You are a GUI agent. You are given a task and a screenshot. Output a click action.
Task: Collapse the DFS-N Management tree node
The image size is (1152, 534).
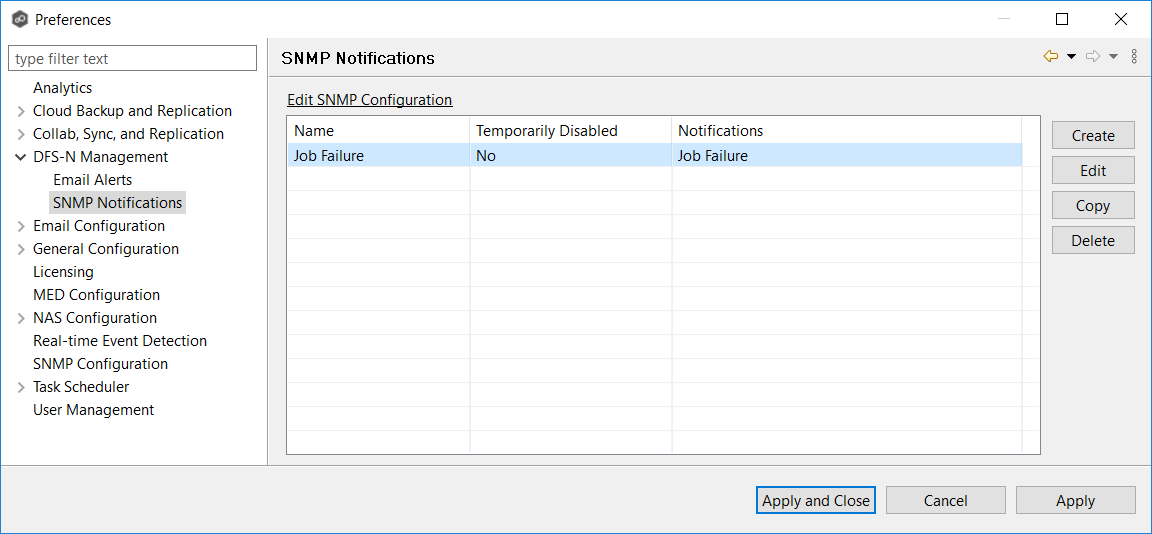(21, 157)
